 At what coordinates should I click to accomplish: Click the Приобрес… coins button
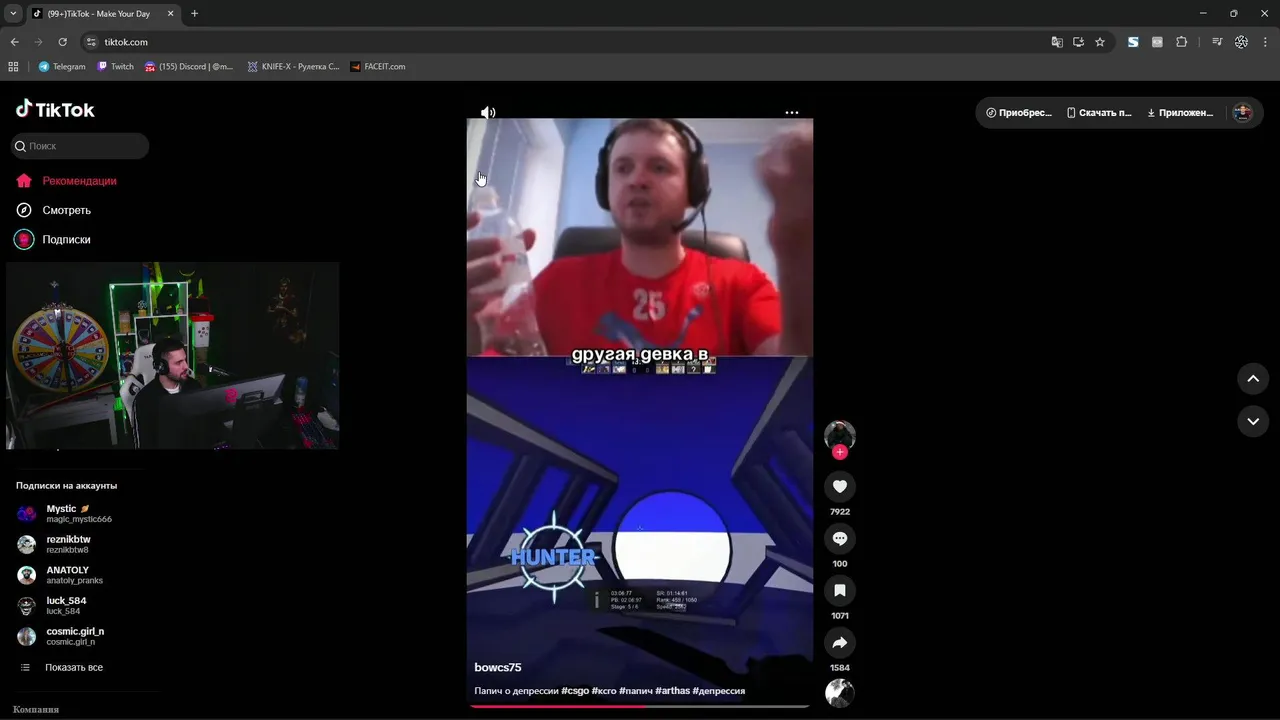pos(1019,113)
